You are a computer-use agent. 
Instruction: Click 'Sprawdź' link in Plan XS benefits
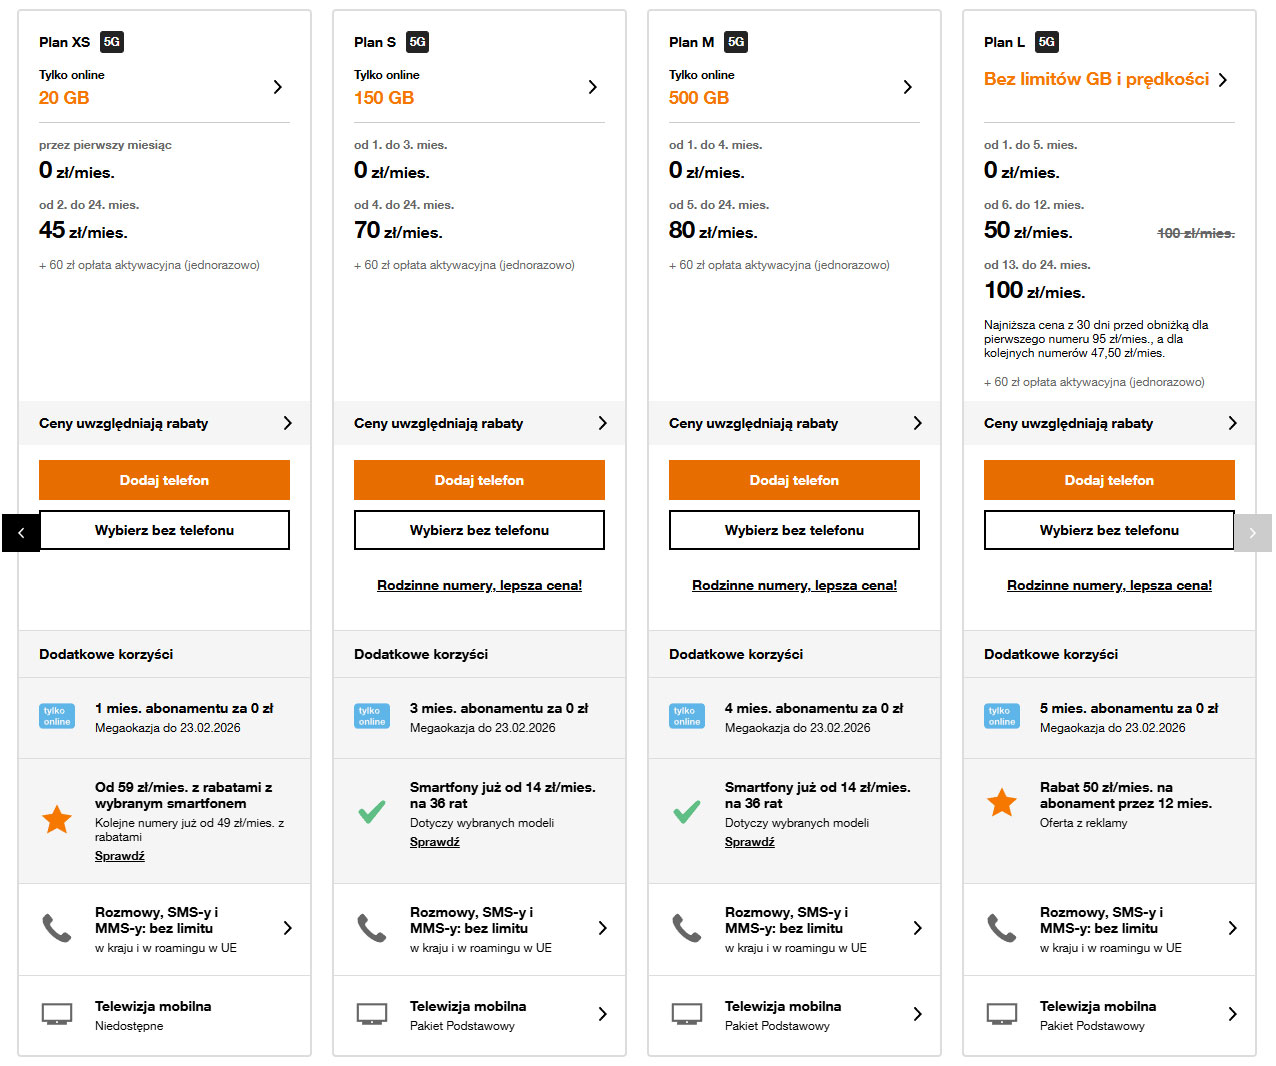120,856
